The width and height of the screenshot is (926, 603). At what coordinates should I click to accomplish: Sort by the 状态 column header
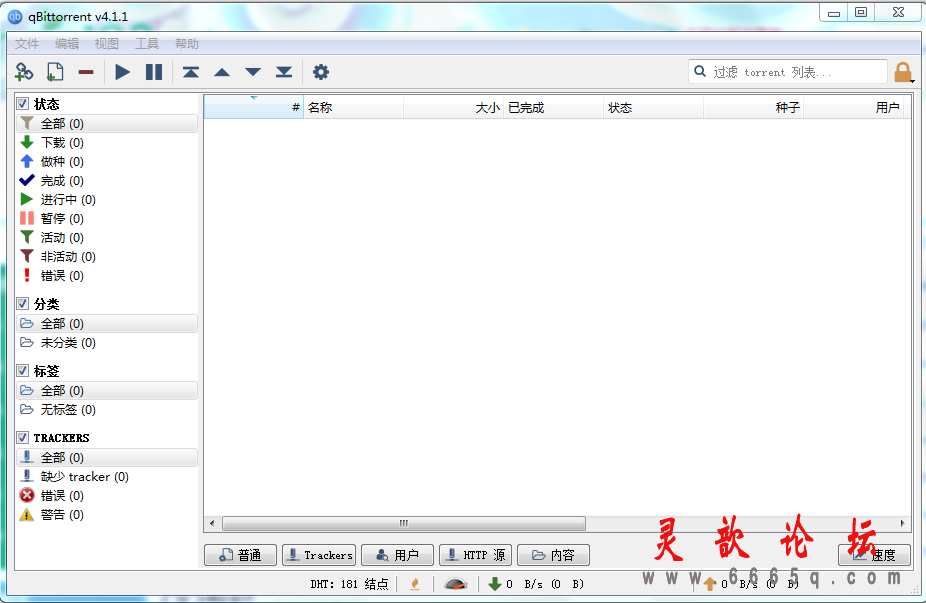(653, 107)
